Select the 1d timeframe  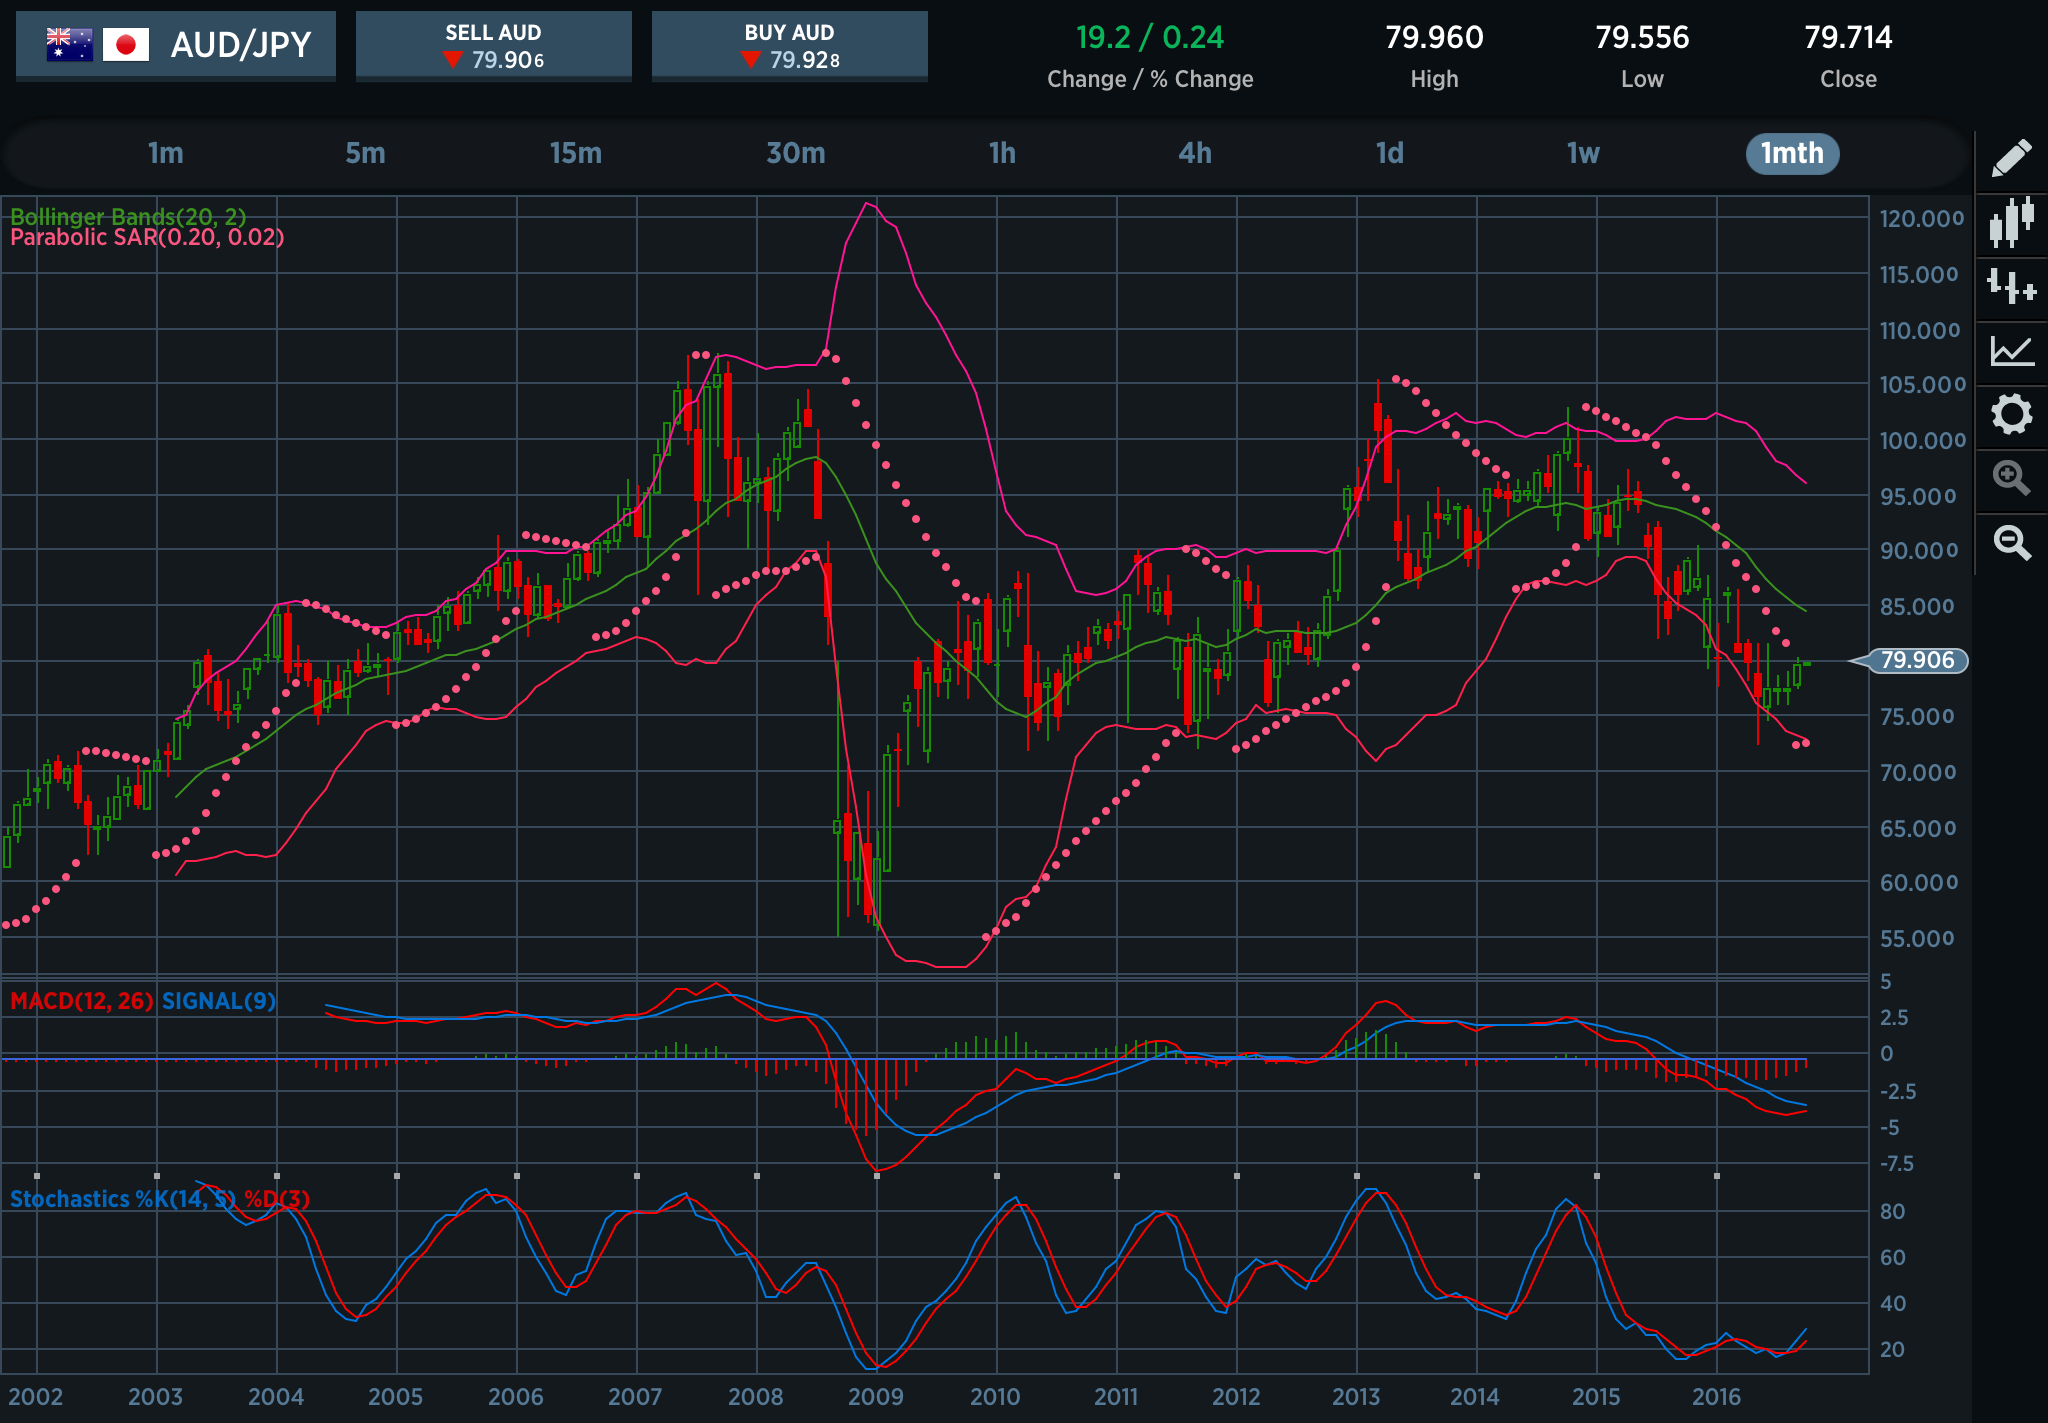click(1389, 153)
